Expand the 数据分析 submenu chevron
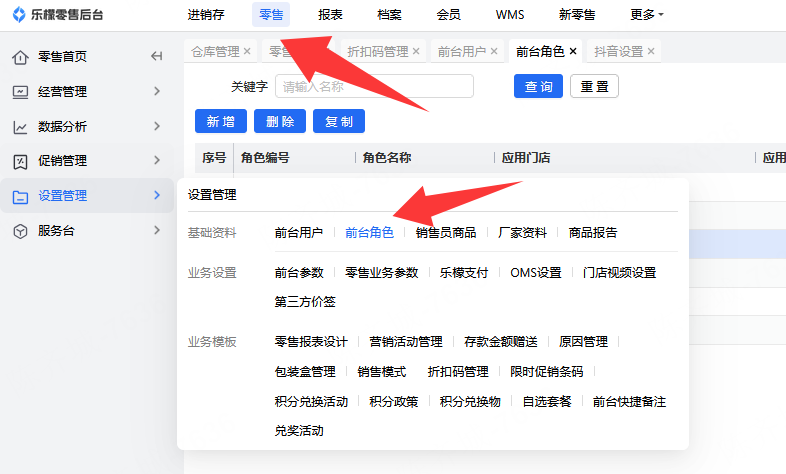 pos(157,126)
